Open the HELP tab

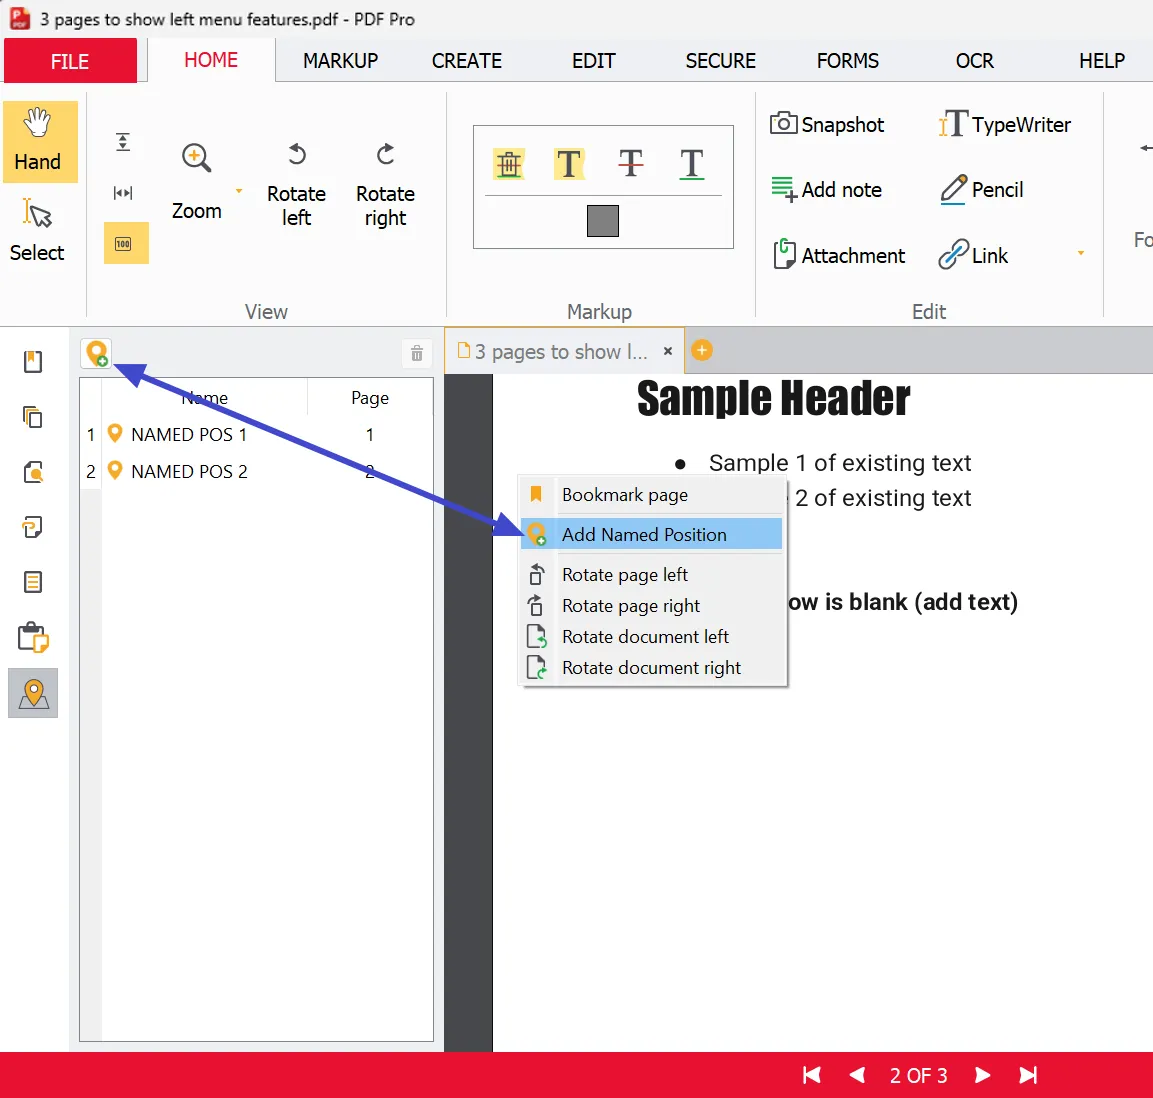(x=1102, y=61)
